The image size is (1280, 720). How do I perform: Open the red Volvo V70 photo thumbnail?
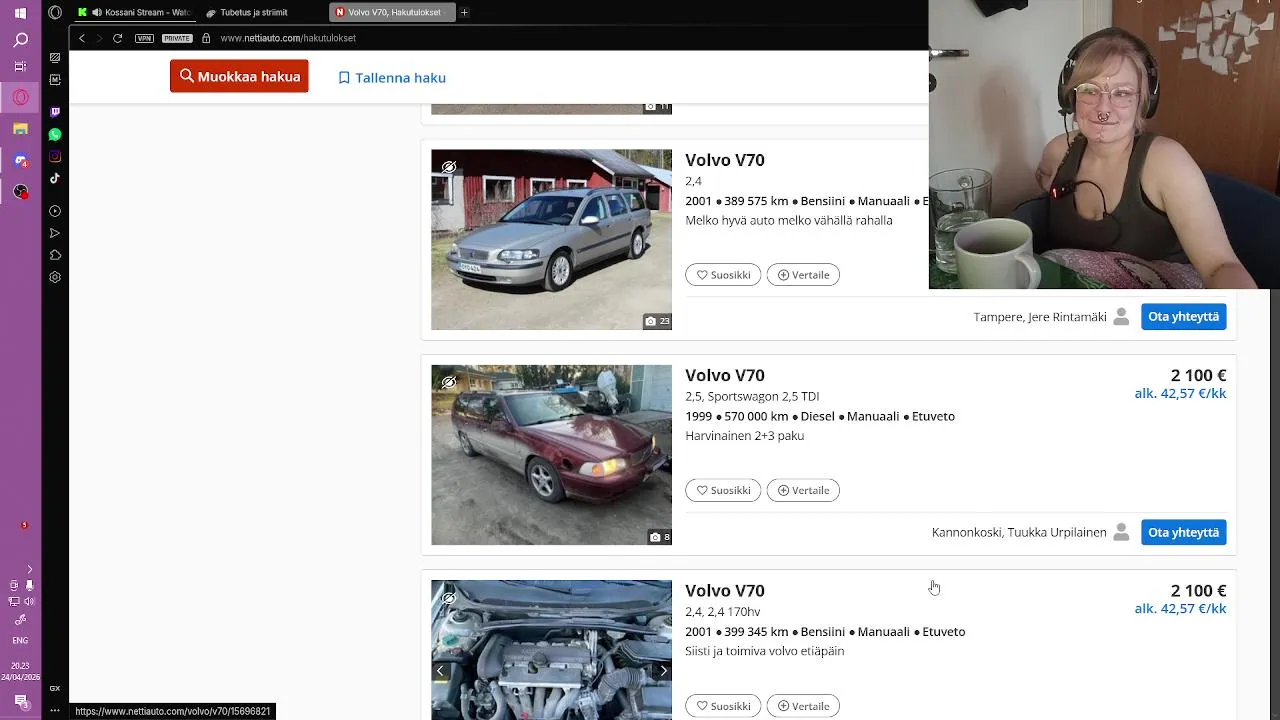[x=551, y=455]
